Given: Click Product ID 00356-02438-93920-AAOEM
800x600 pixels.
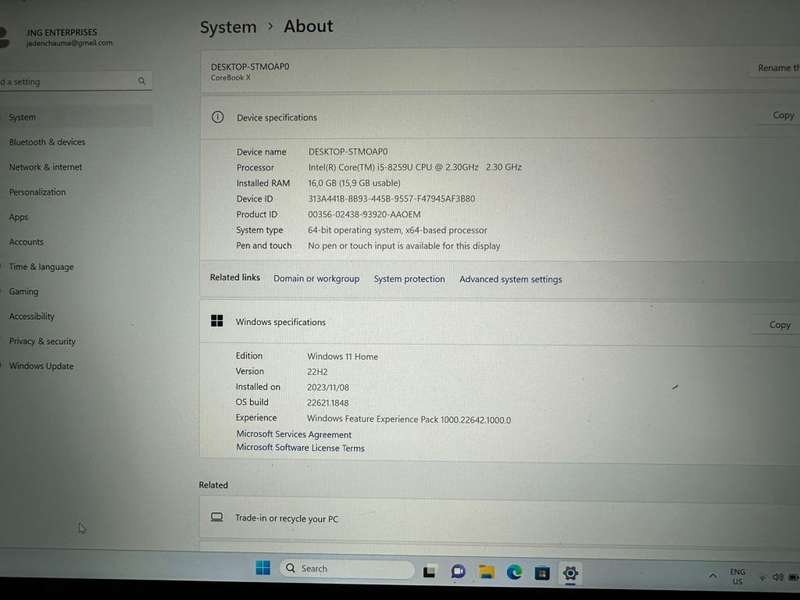Looking at the screenshot, I should (364, 214).
